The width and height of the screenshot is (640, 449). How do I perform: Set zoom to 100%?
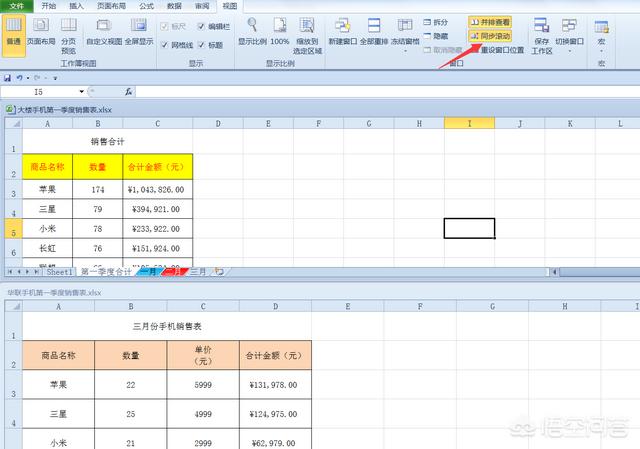coord(280,32)
